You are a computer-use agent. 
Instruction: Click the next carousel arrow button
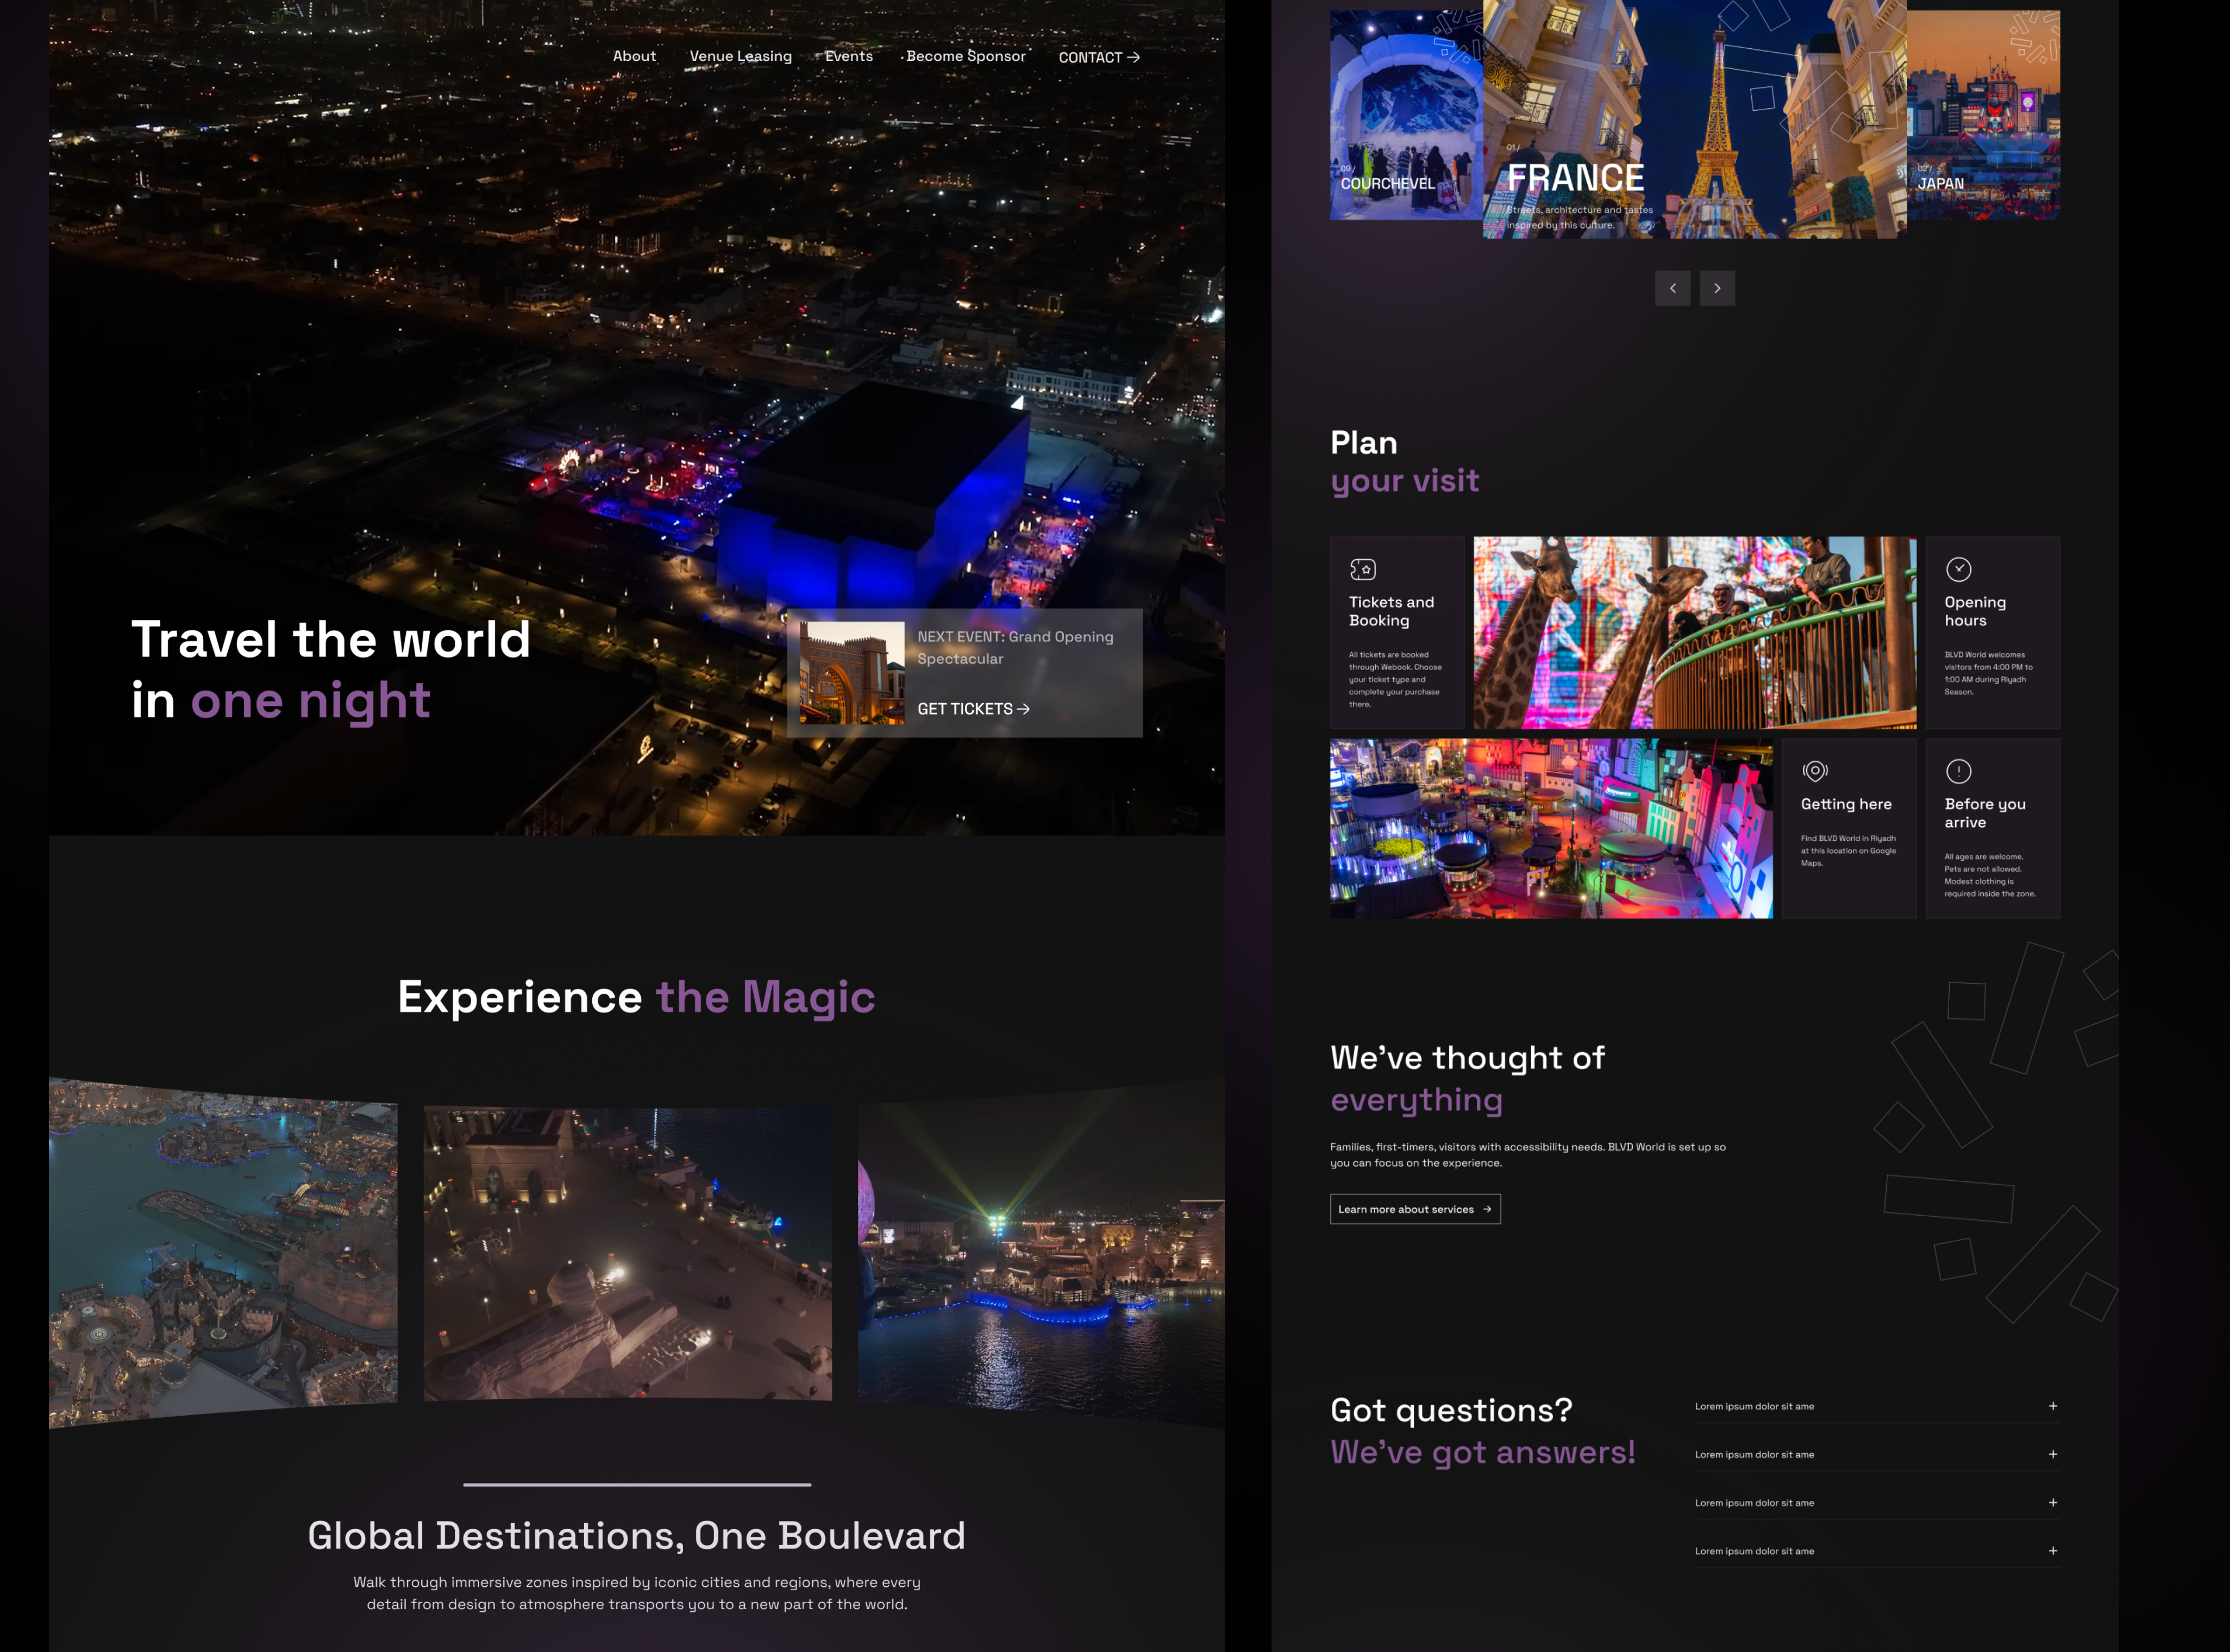(x=1717, y=288)
